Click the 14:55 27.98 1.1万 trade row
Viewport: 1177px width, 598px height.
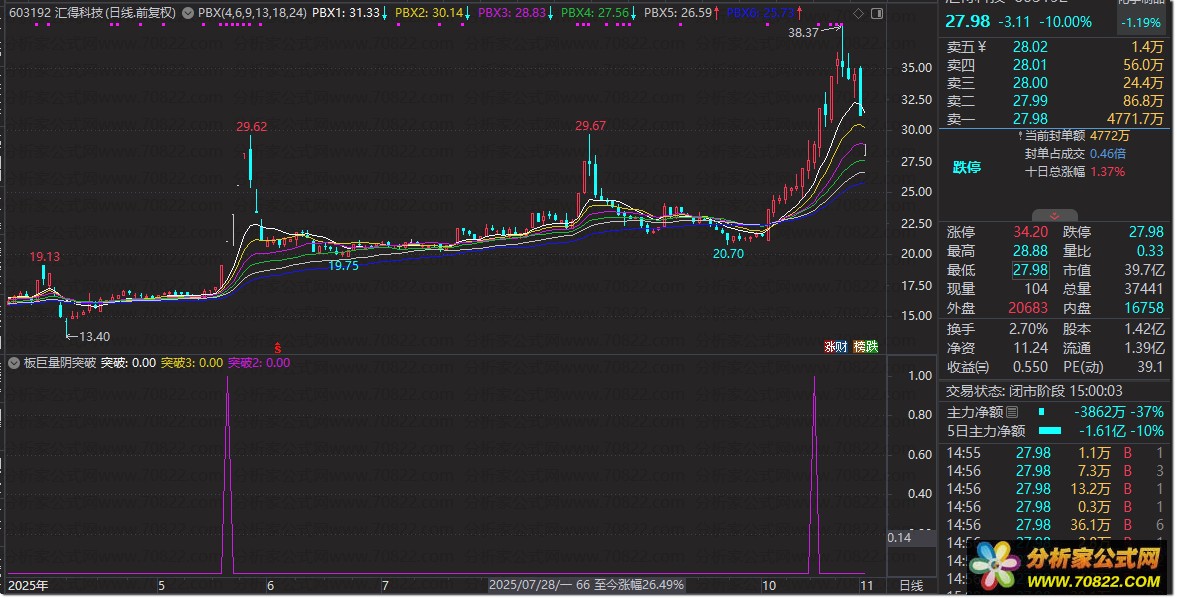point(1055,453)
